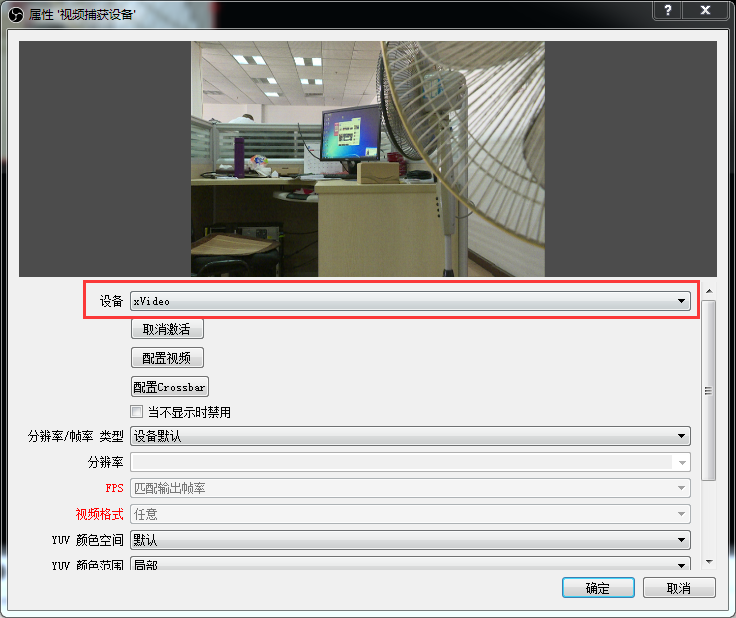The height and width of the screenshot is (618, 736).
Task: Cancel with the 取消 button
Action: pyautogui.click(x=679, y=588)
